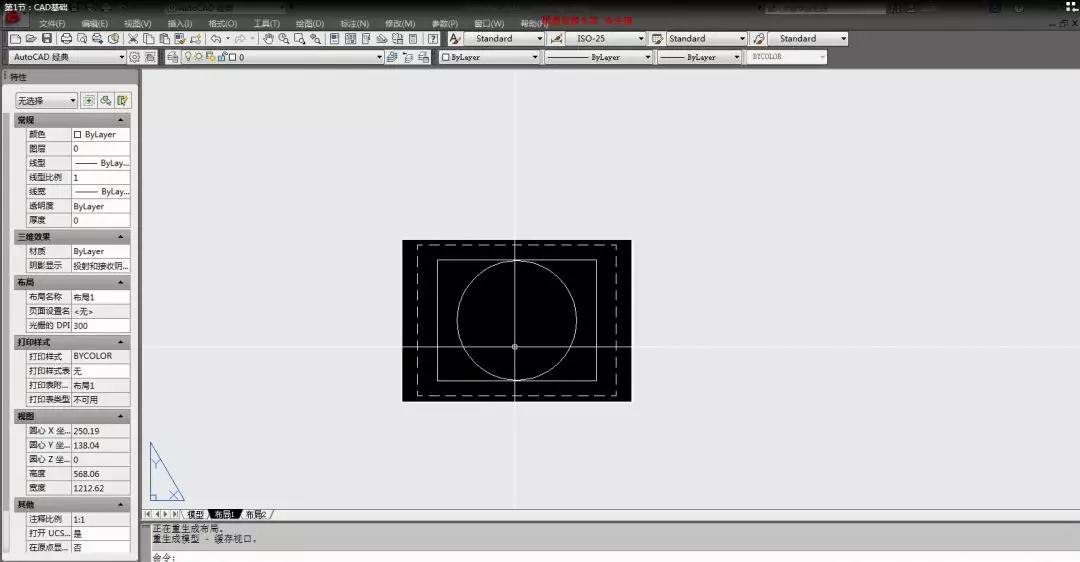
Task: Open a file with the Open folder icon
Action: (x=31, y=39)
